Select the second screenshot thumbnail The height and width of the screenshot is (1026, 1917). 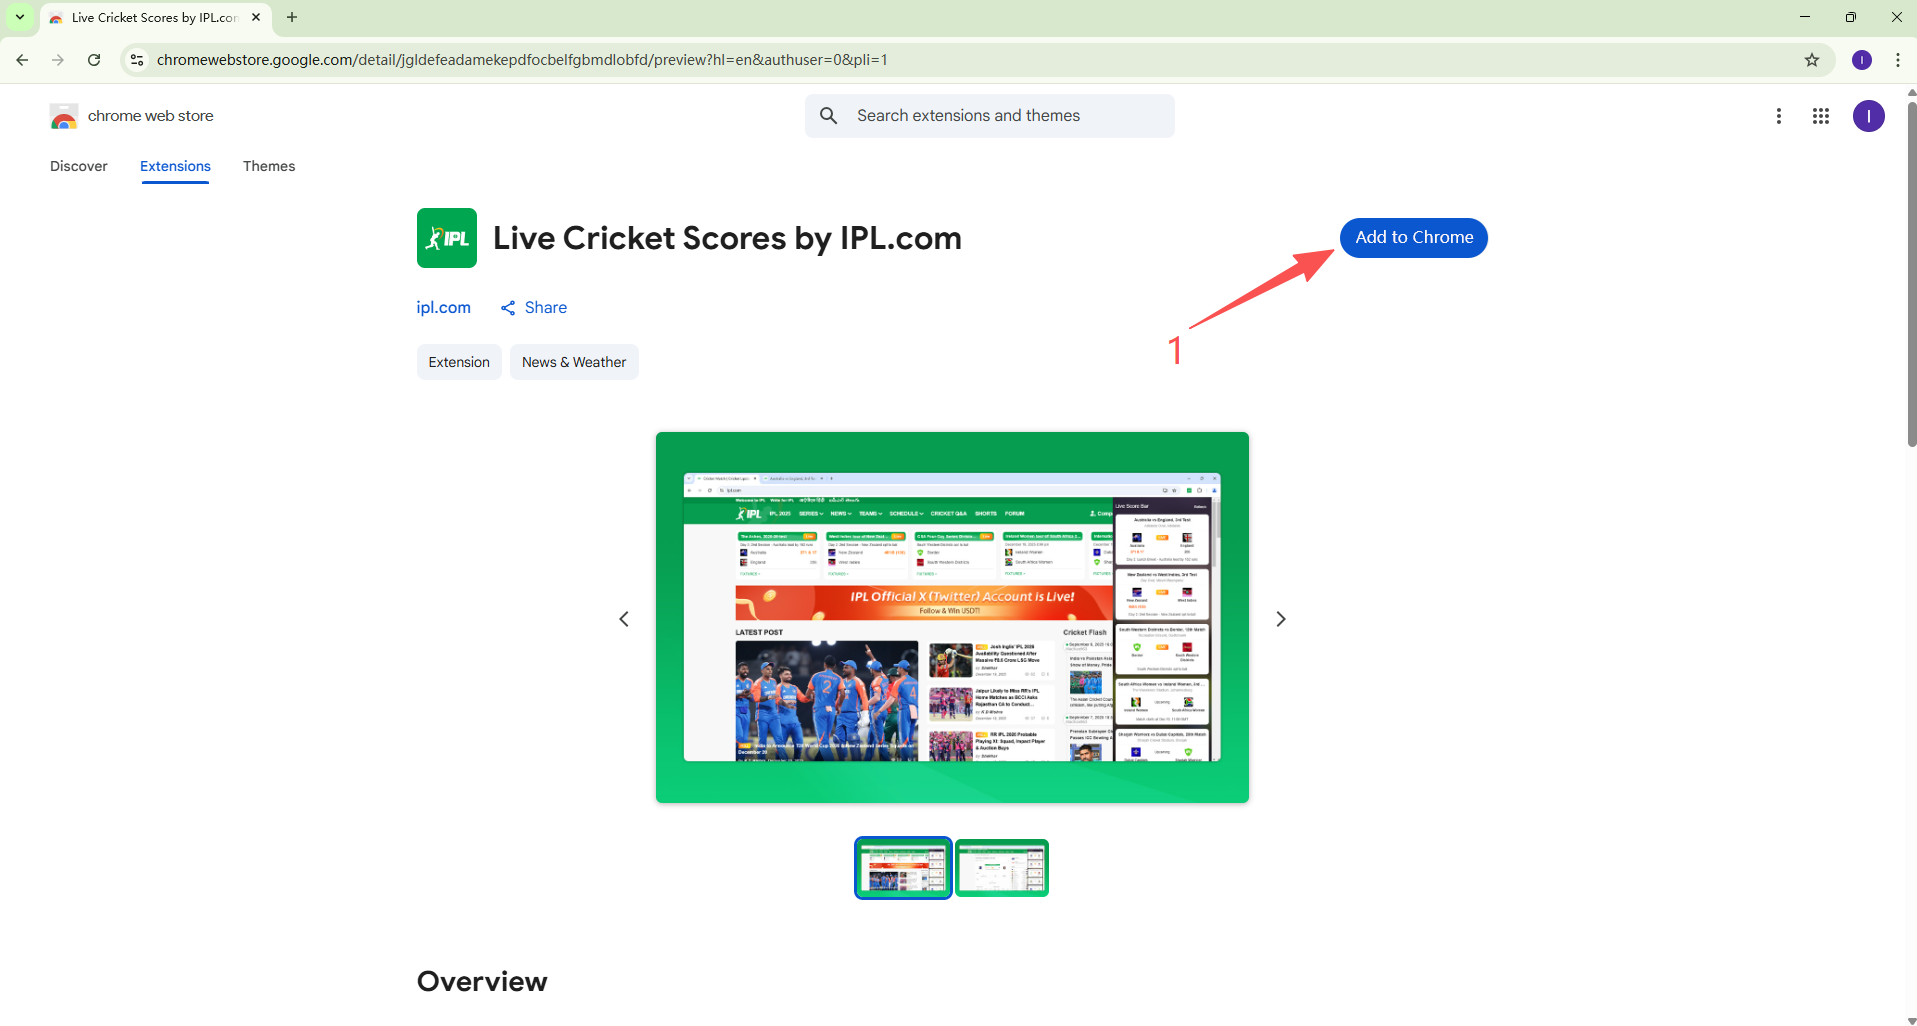(x=1001, y=868)
